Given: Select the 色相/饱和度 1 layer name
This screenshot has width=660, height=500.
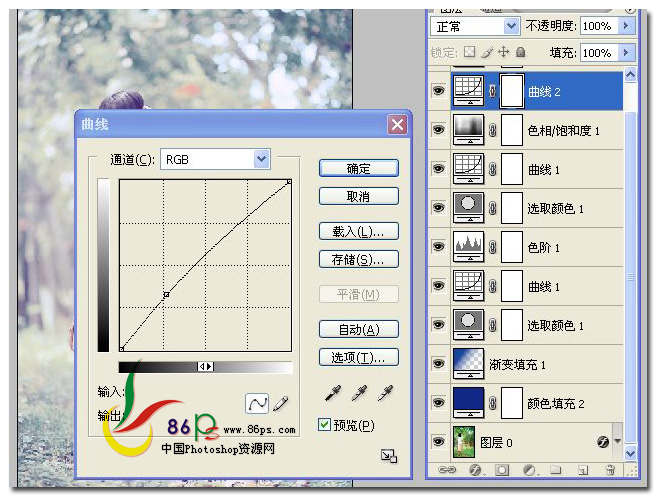Looking at the screenshot, I should coord(564,130).
